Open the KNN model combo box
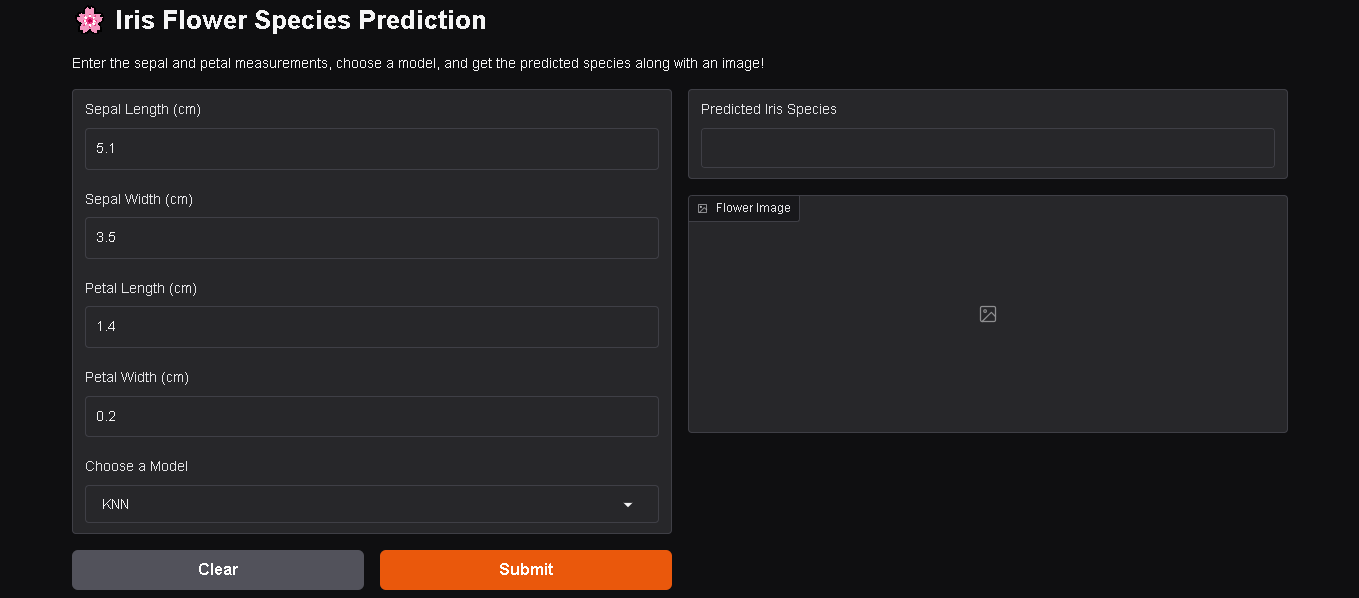 (372, 504)
